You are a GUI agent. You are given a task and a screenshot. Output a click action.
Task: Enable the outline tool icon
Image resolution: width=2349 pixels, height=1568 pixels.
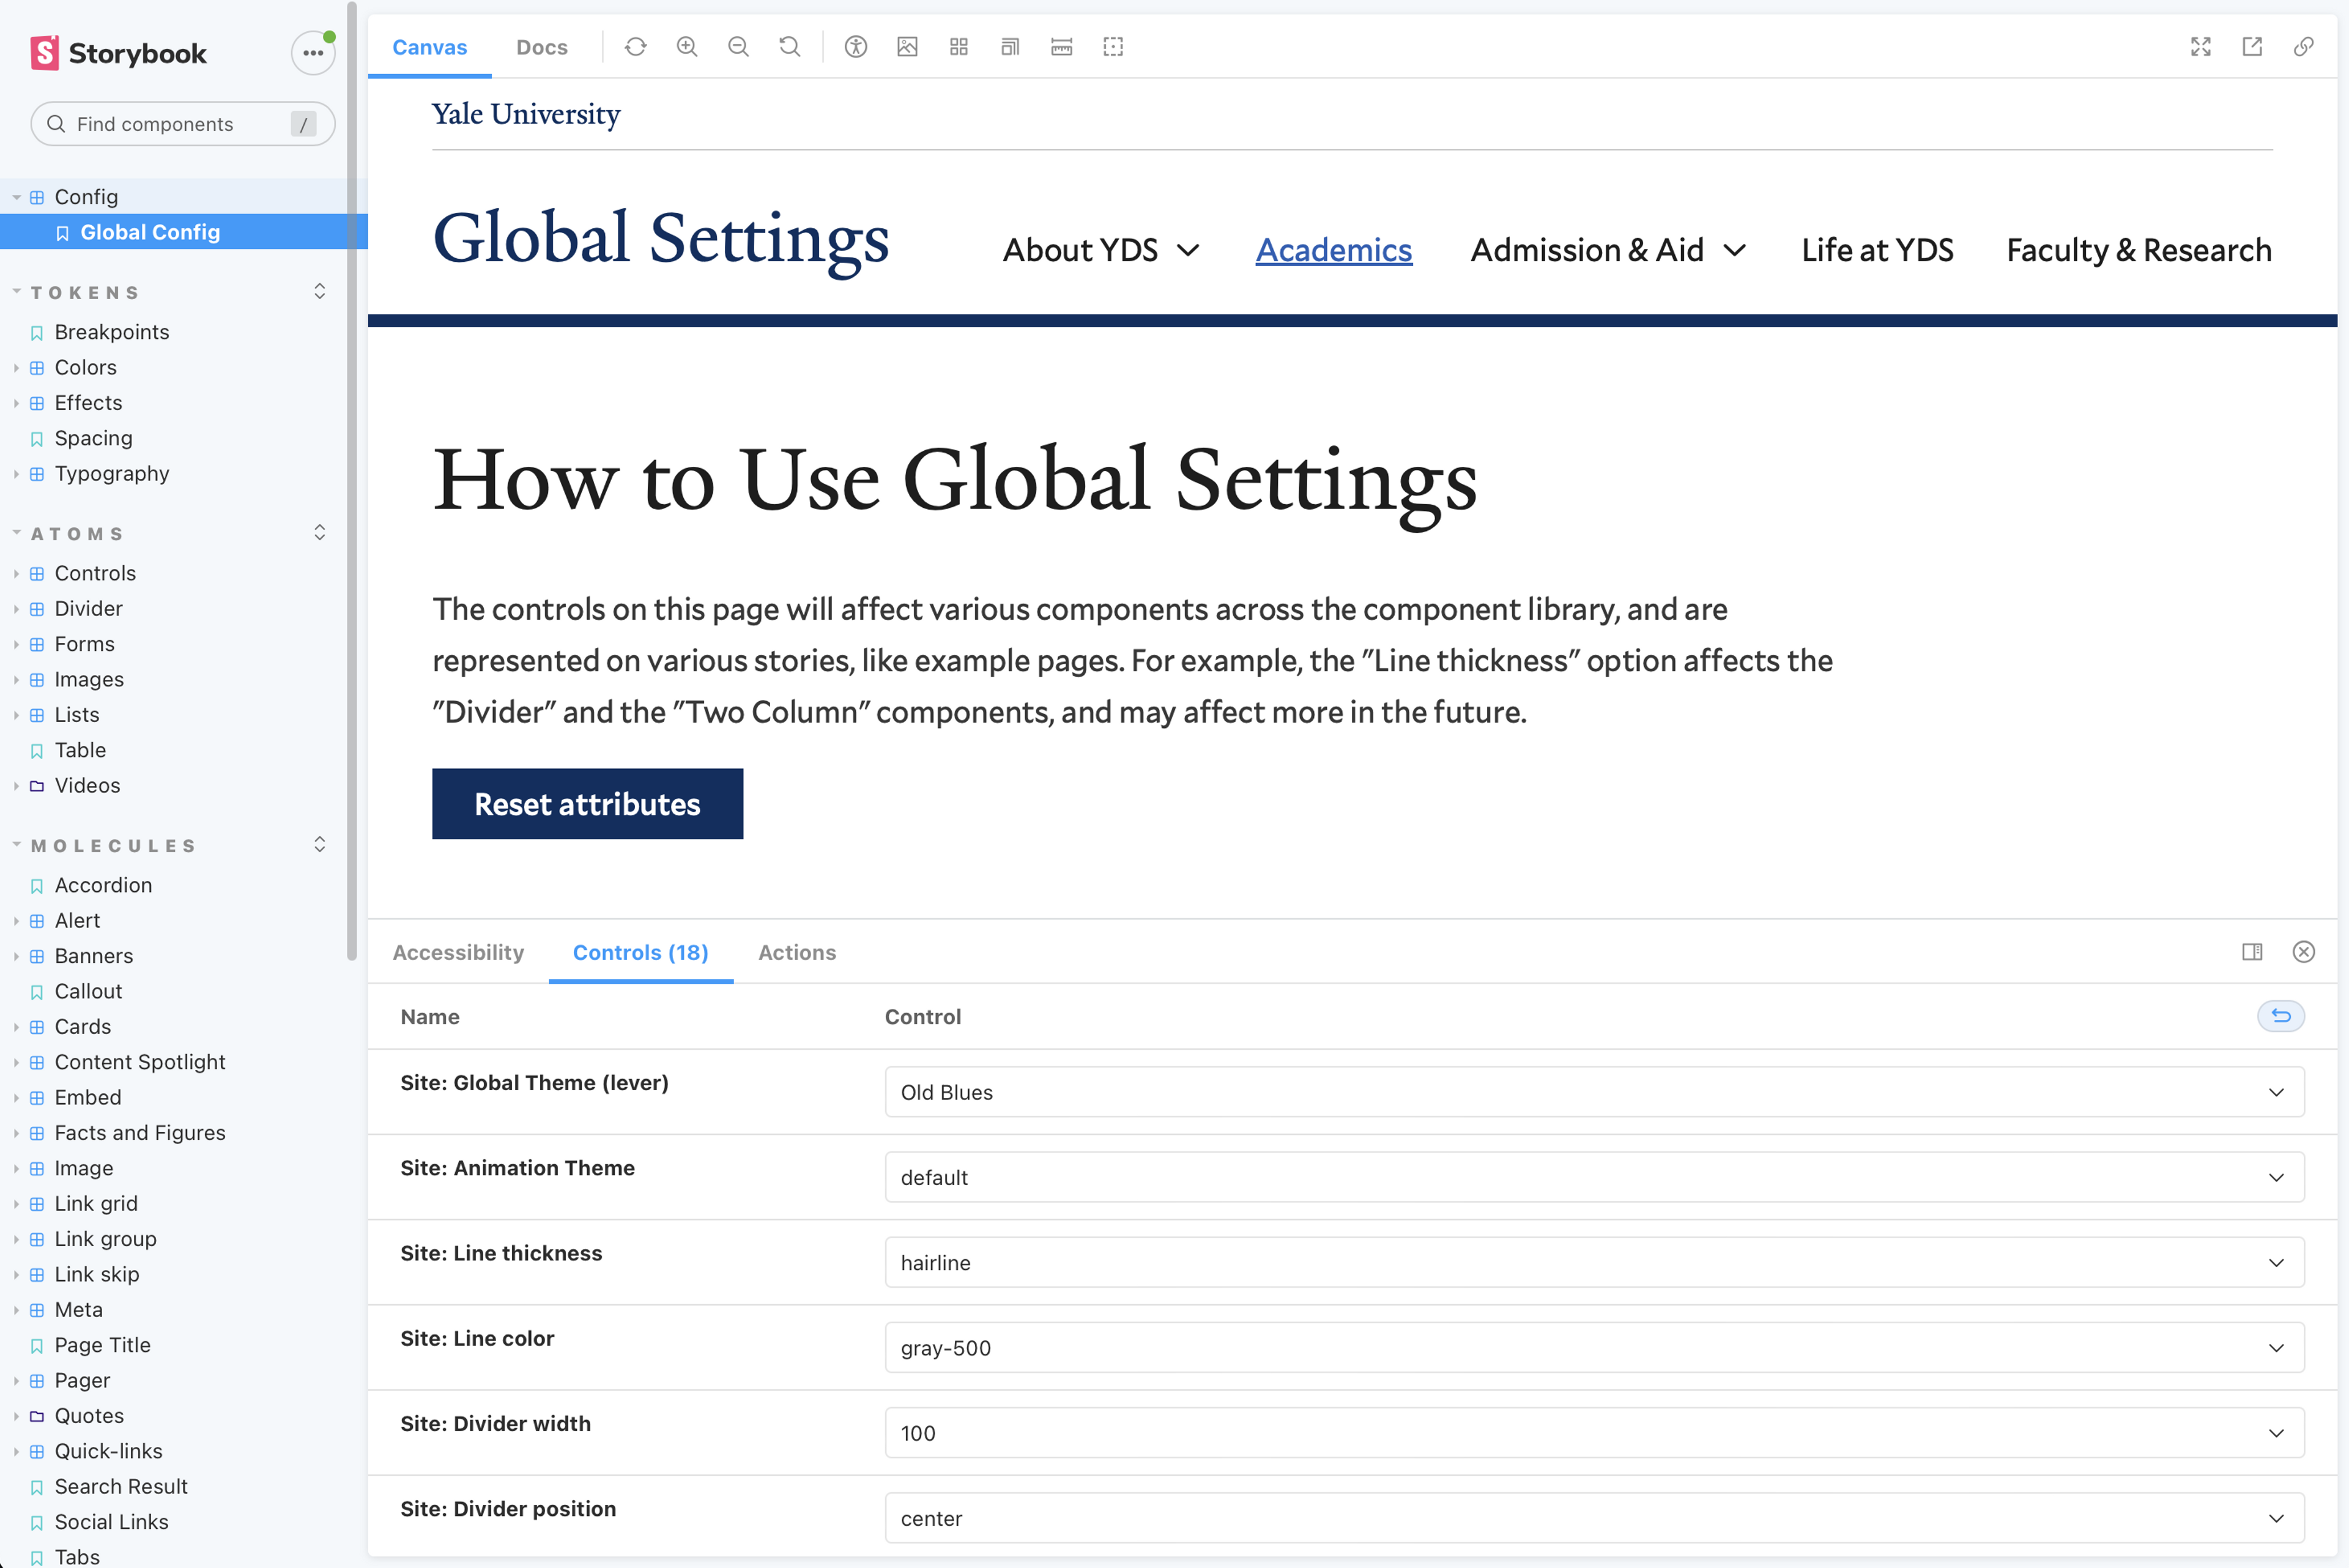pos(1113,47)
